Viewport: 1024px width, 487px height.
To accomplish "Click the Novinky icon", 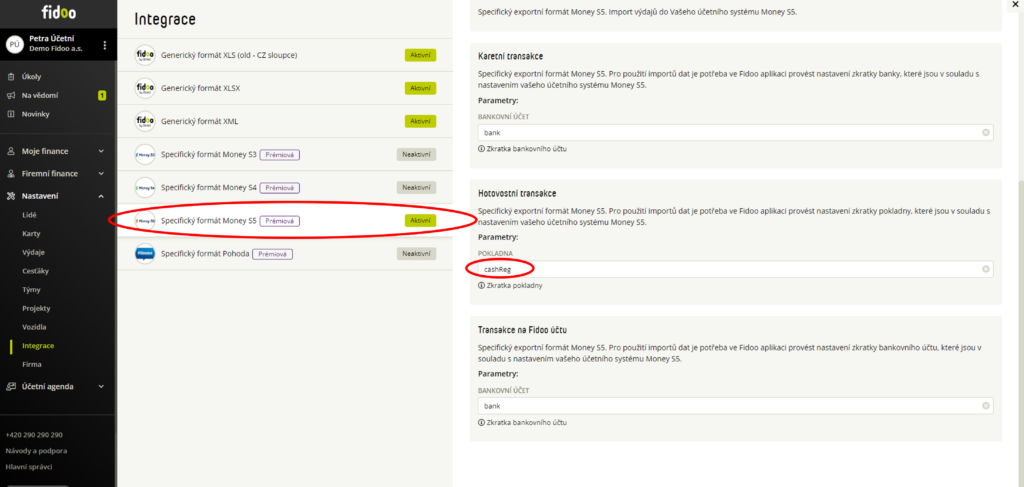I will [10, 114].
